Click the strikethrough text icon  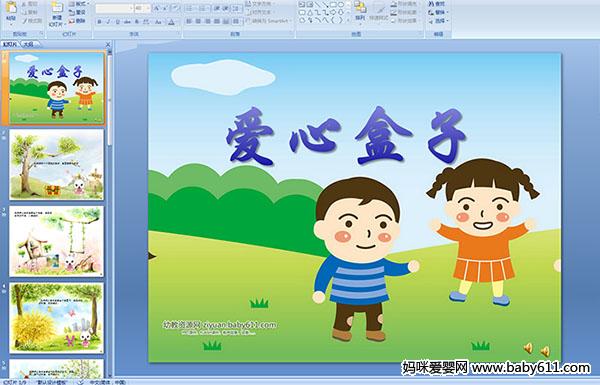[x=127, y=22]
